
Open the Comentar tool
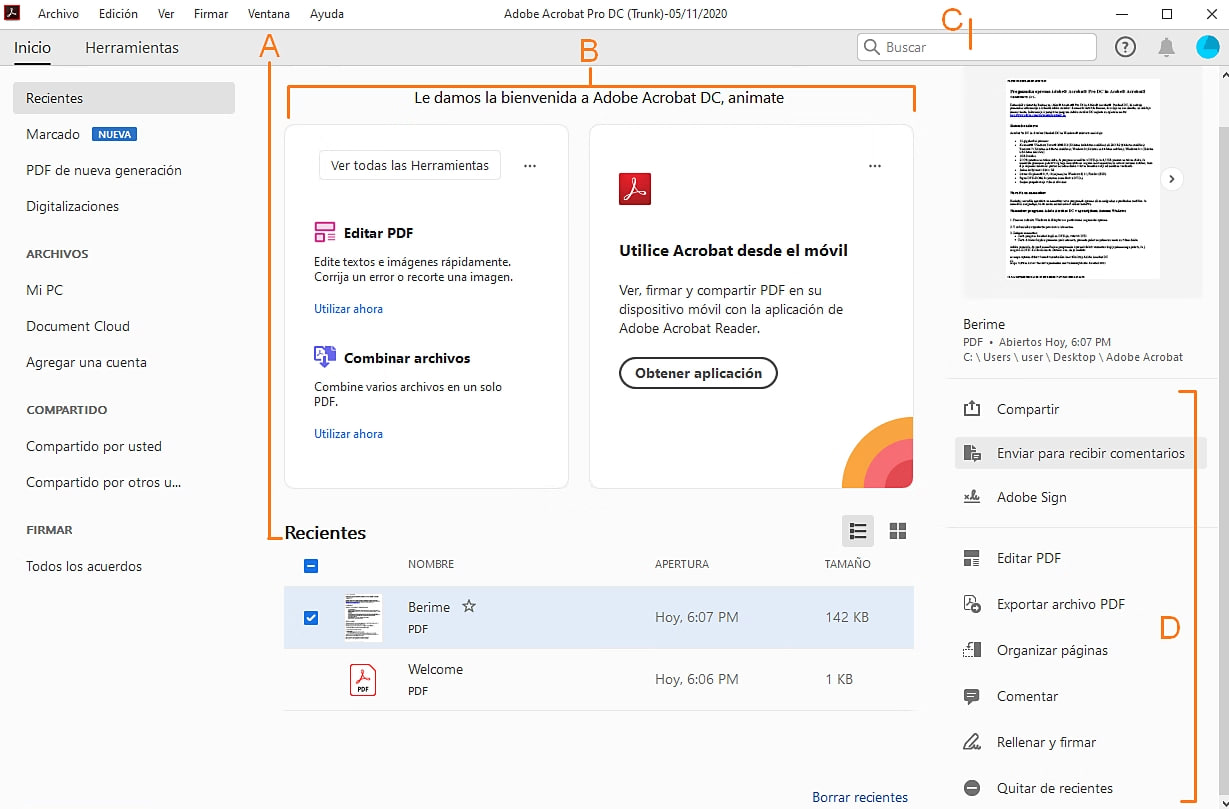pyautogui.click(x=1027, y=696)
